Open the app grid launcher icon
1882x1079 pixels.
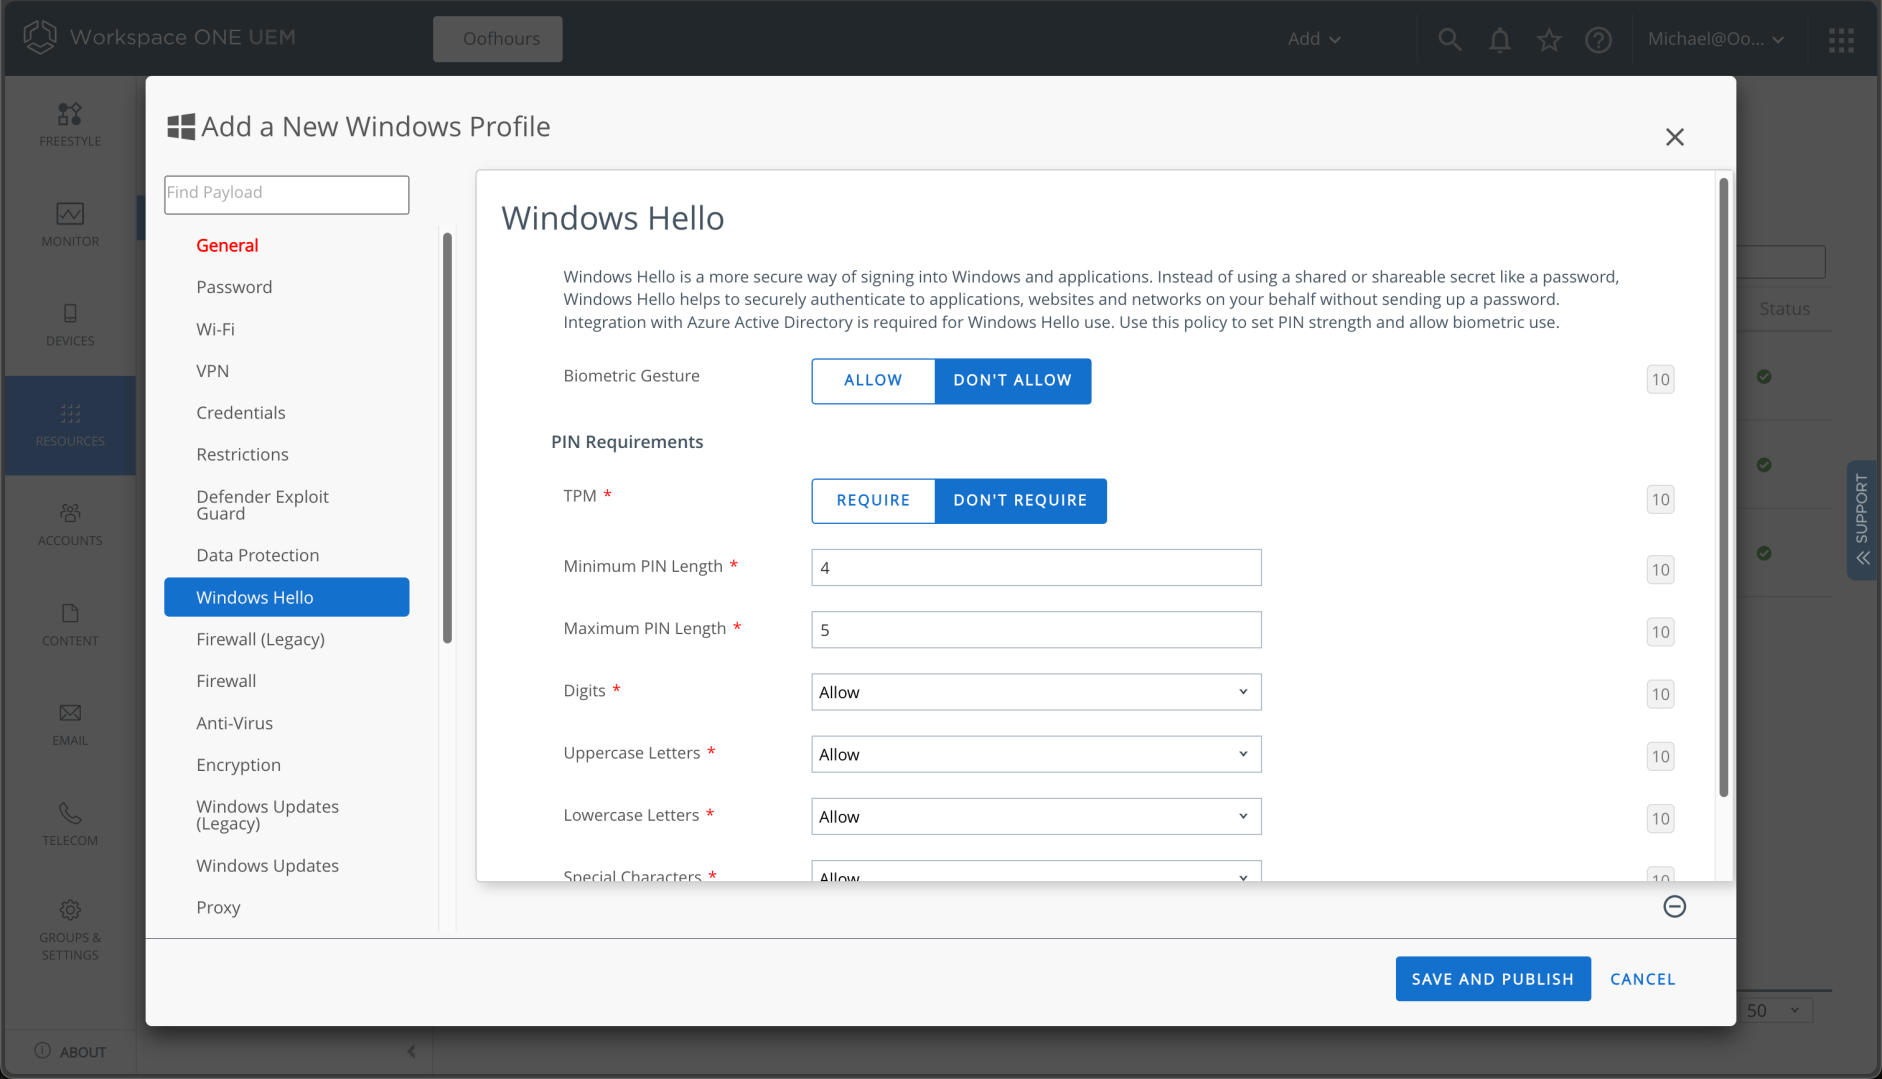(x=1841, y=39)
